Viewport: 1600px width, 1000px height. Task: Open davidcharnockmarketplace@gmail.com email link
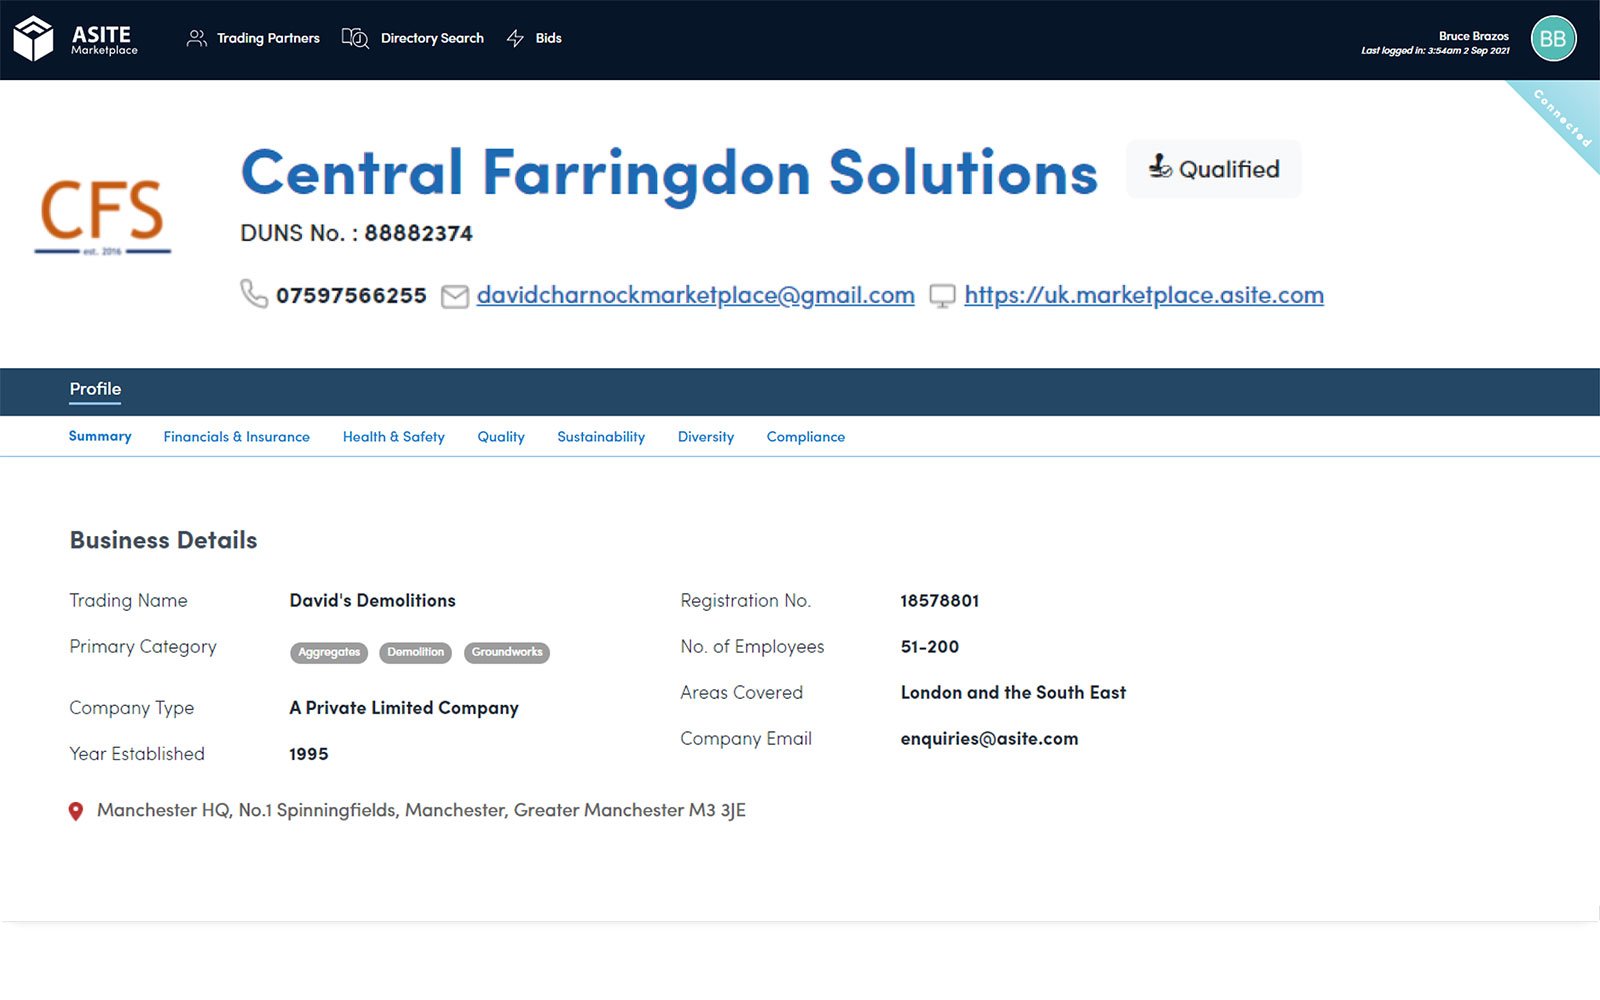696,295
